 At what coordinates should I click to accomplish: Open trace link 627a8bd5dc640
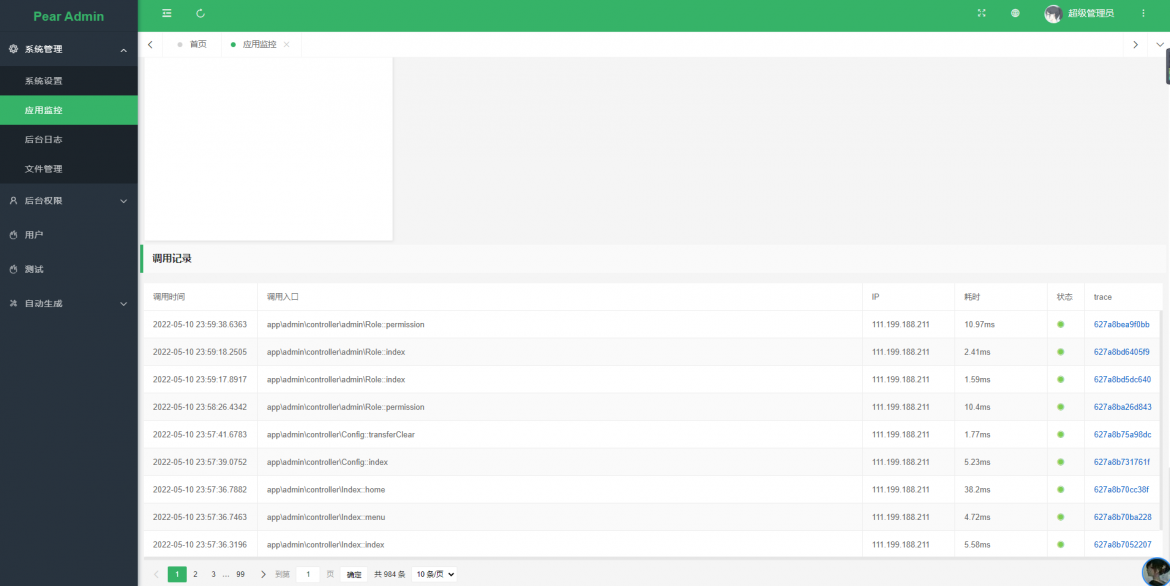click(1122, 379)
